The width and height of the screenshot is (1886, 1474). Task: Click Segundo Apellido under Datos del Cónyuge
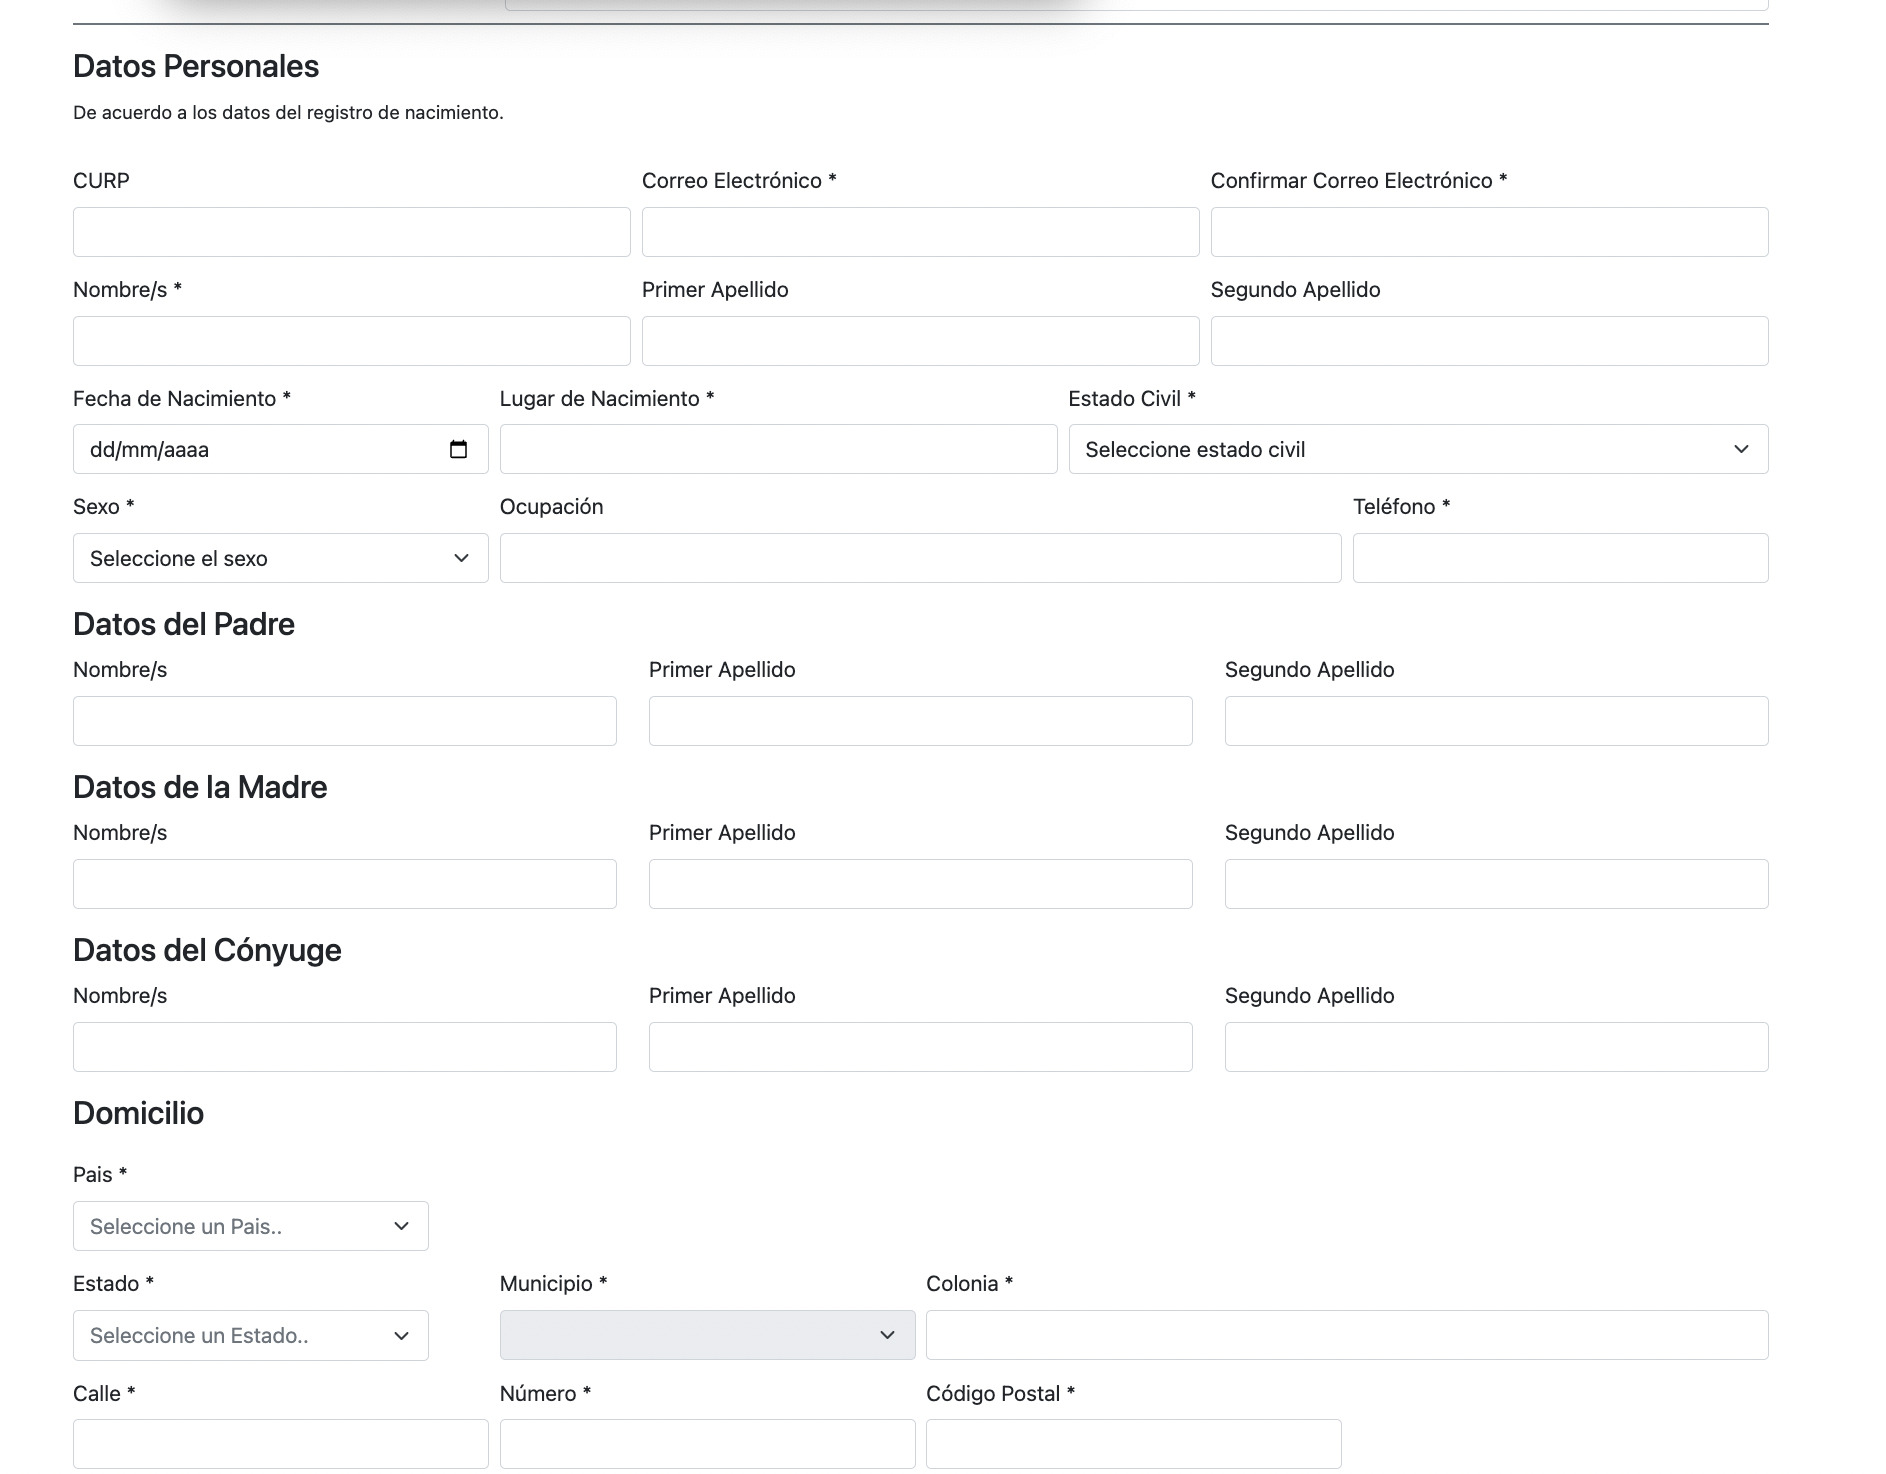point(1496,1047)
